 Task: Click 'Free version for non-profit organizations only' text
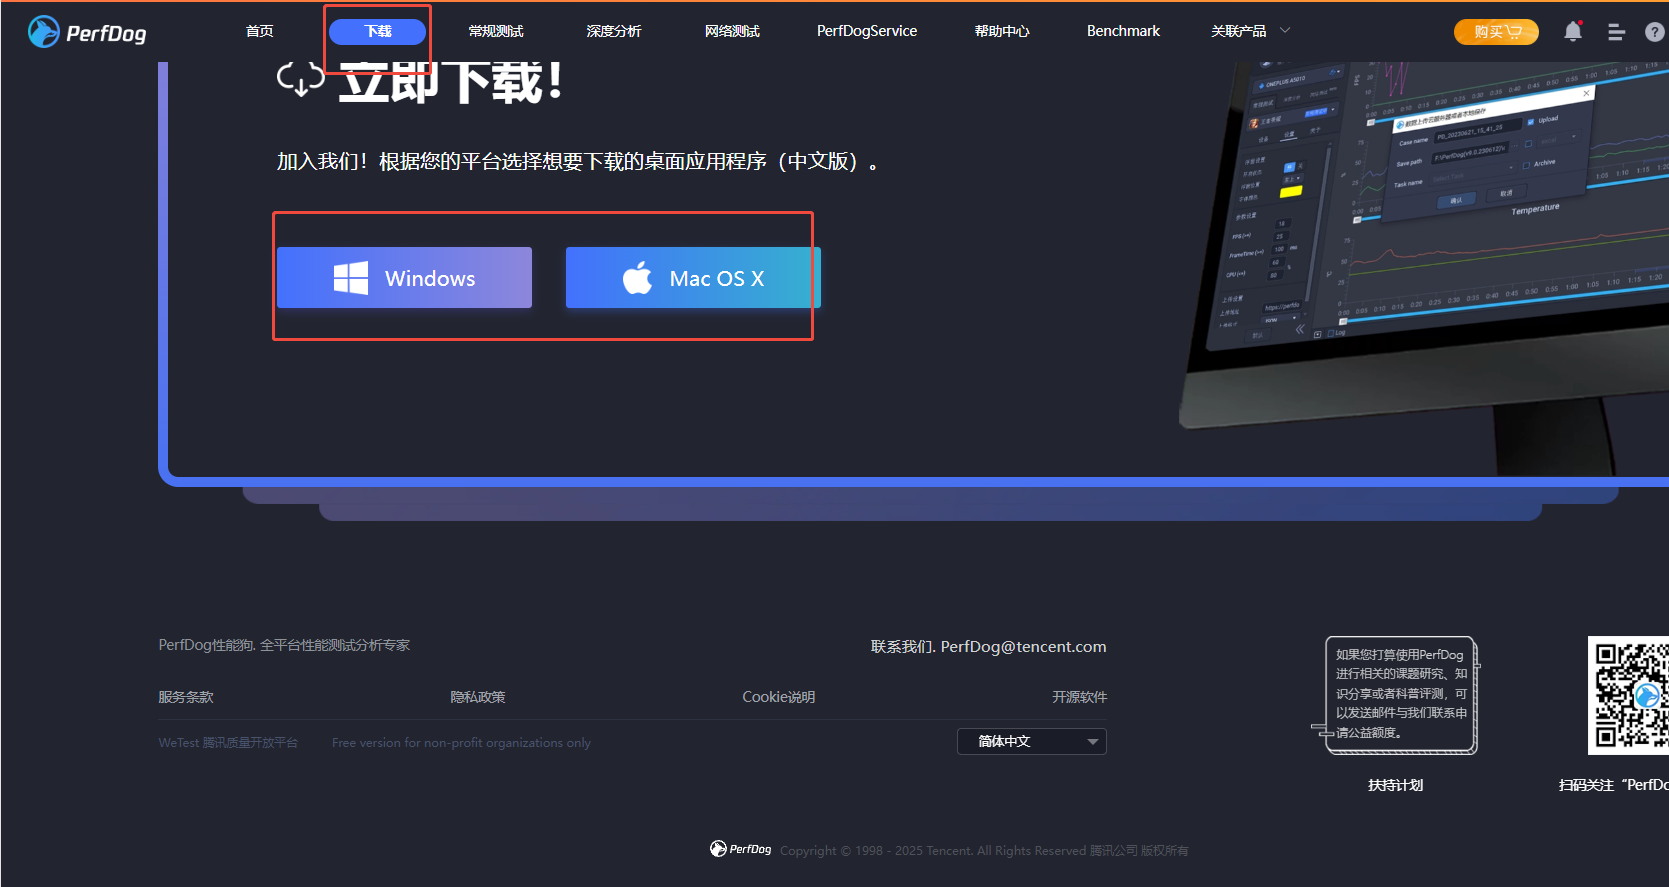pyautogui.click(x=461, y=743)
